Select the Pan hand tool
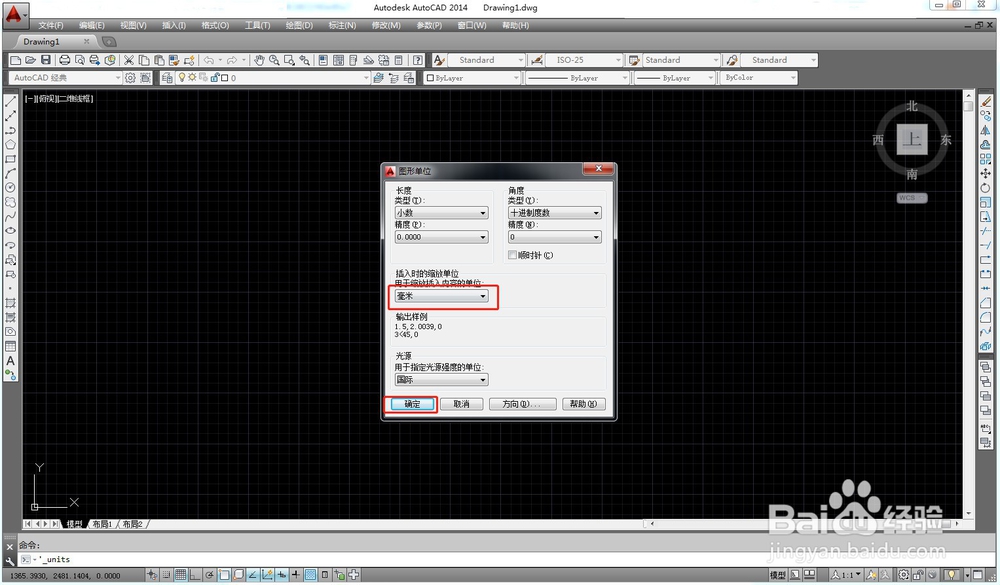The height and width of the screenshot is (585, 1000). pos(259,60)
